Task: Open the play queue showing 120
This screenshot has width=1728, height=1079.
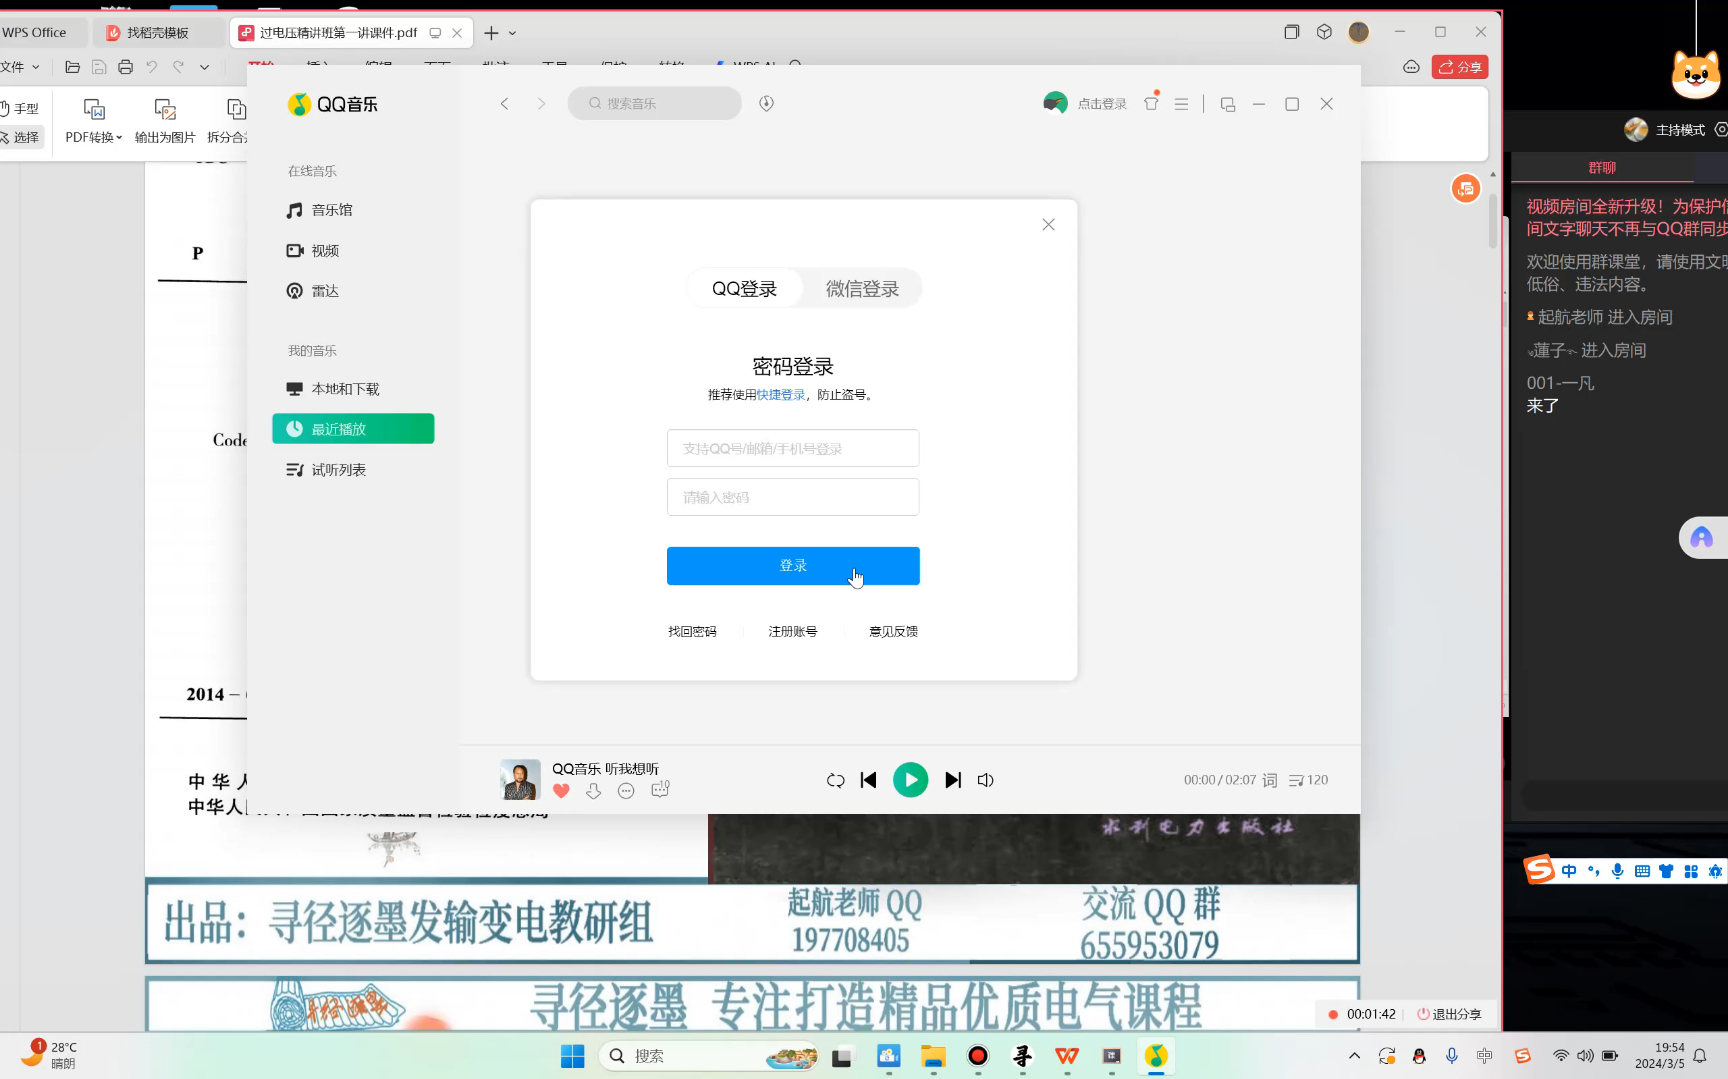Action: point(1309,780)
